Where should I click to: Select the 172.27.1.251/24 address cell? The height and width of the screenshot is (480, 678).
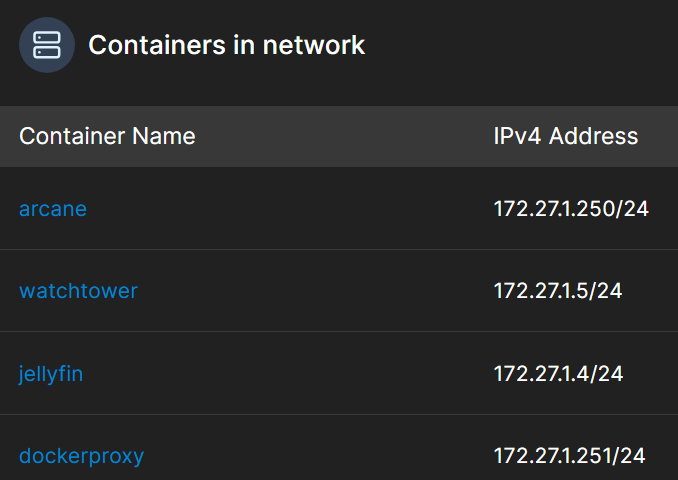(x=569, y=456)
